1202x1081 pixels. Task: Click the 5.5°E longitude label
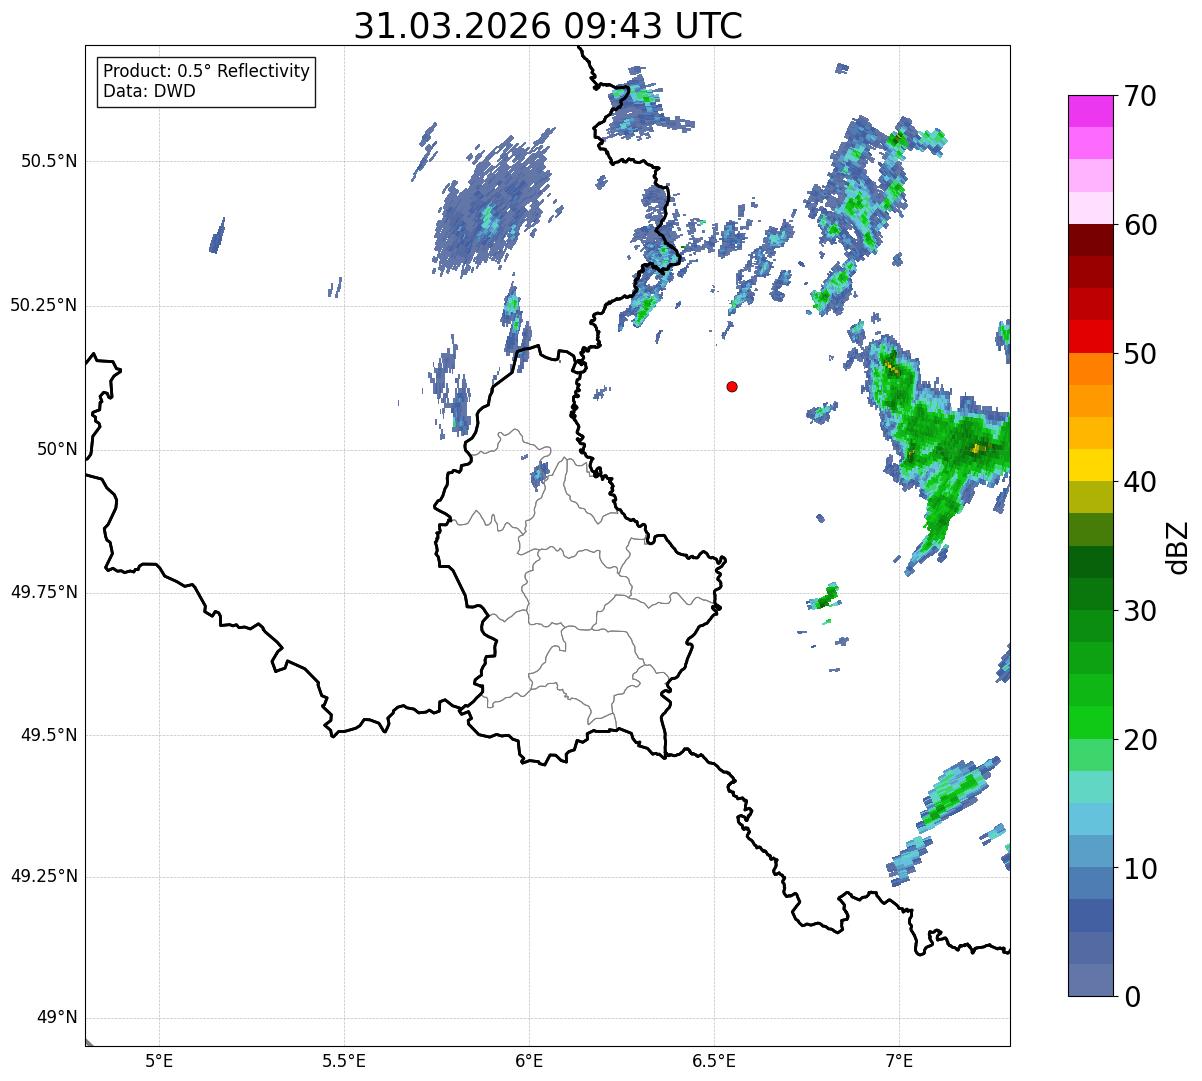pyautogui.click(x=344, y=1061)
